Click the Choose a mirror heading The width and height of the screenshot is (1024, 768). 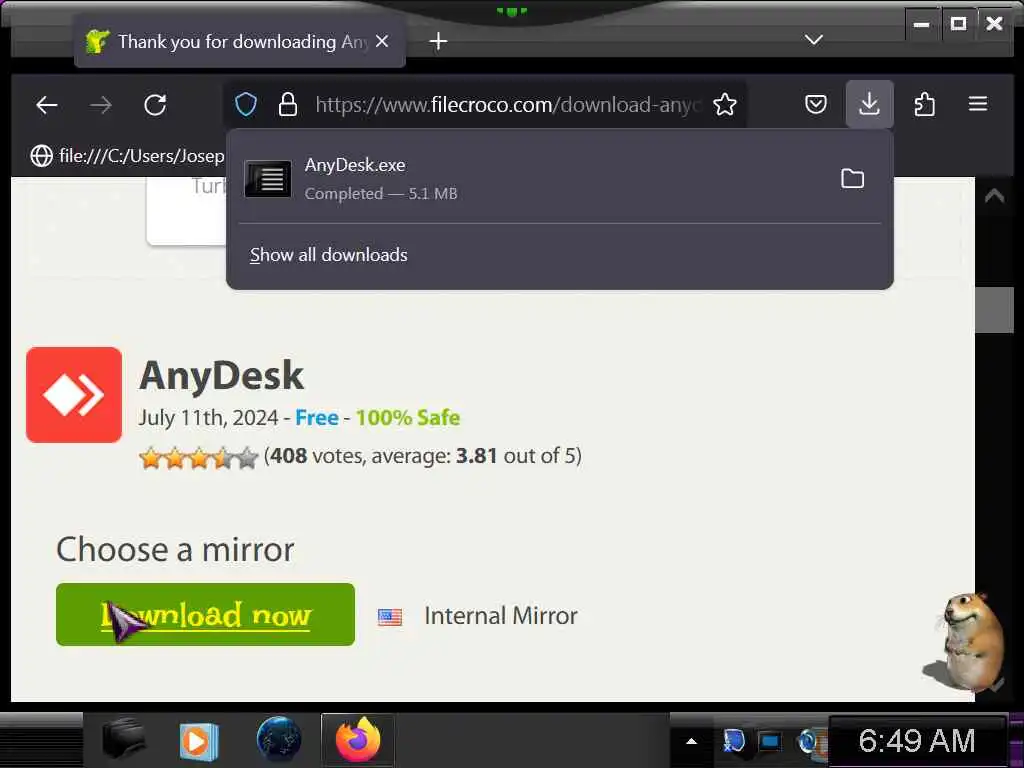click(175, 550)
